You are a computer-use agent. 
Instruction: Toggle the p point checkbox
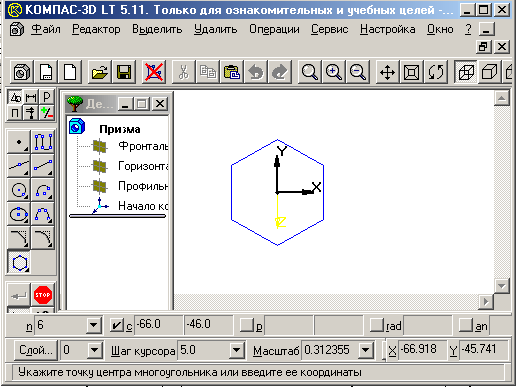pos(247,325)
